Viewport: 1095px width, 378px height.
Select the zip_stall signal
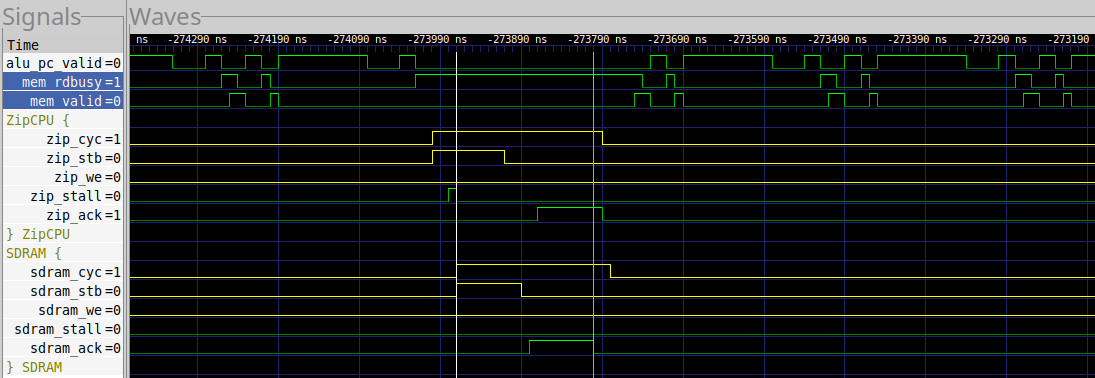tap(64, 196)
